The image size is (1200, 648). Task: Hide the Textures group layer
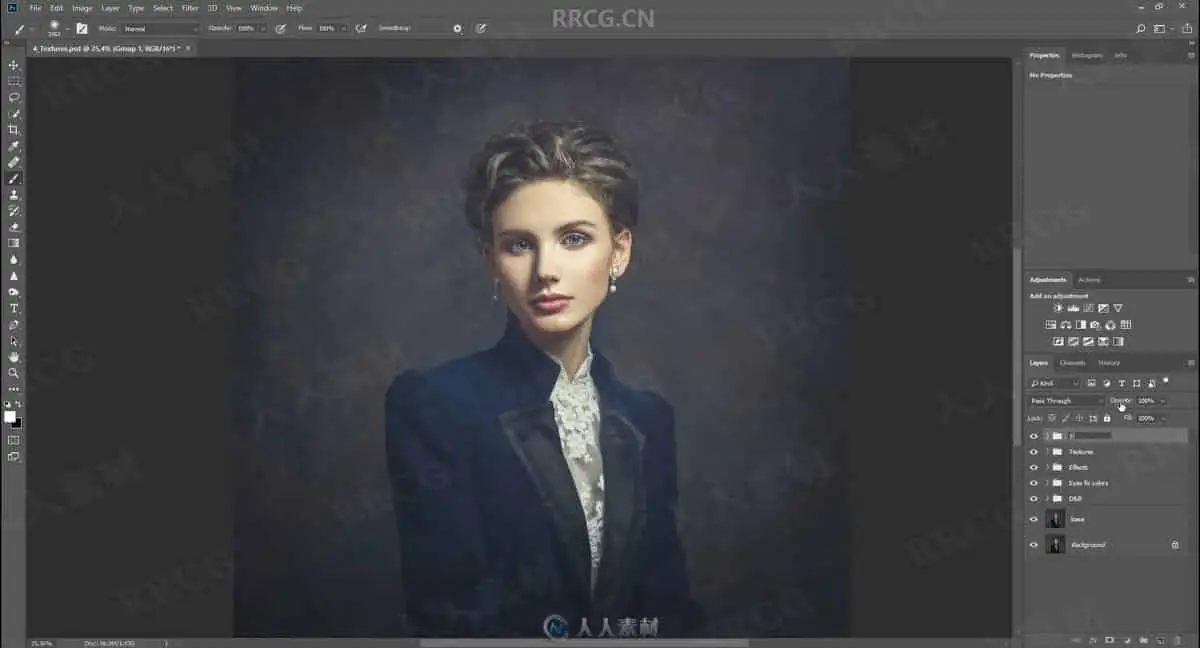click(x=1034, y=452)
